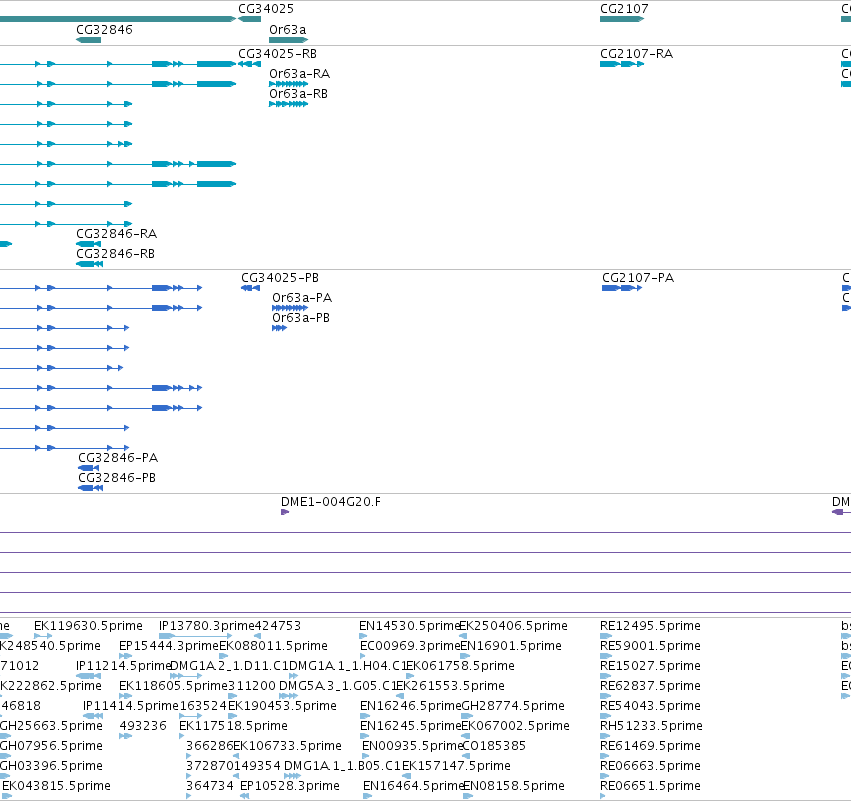Select the CO185385 feature label
The height and width of the screenshot is (801, 851).
point(494,747)
